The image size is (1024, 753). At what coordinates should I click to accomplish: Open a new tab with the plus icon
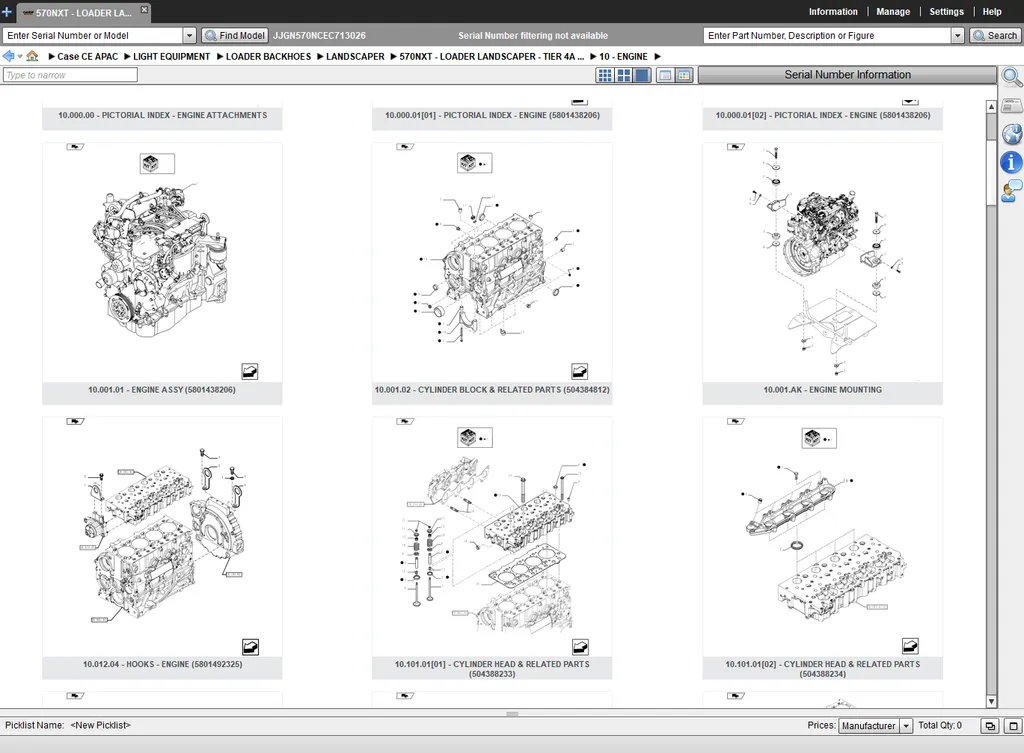[7, 12]
